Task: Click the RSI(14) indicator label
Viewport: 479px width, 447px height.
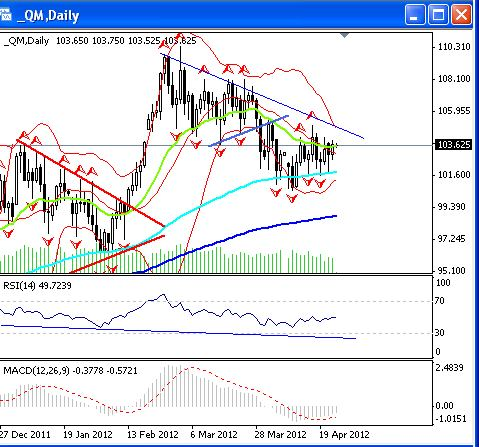Action: (37, 286)
